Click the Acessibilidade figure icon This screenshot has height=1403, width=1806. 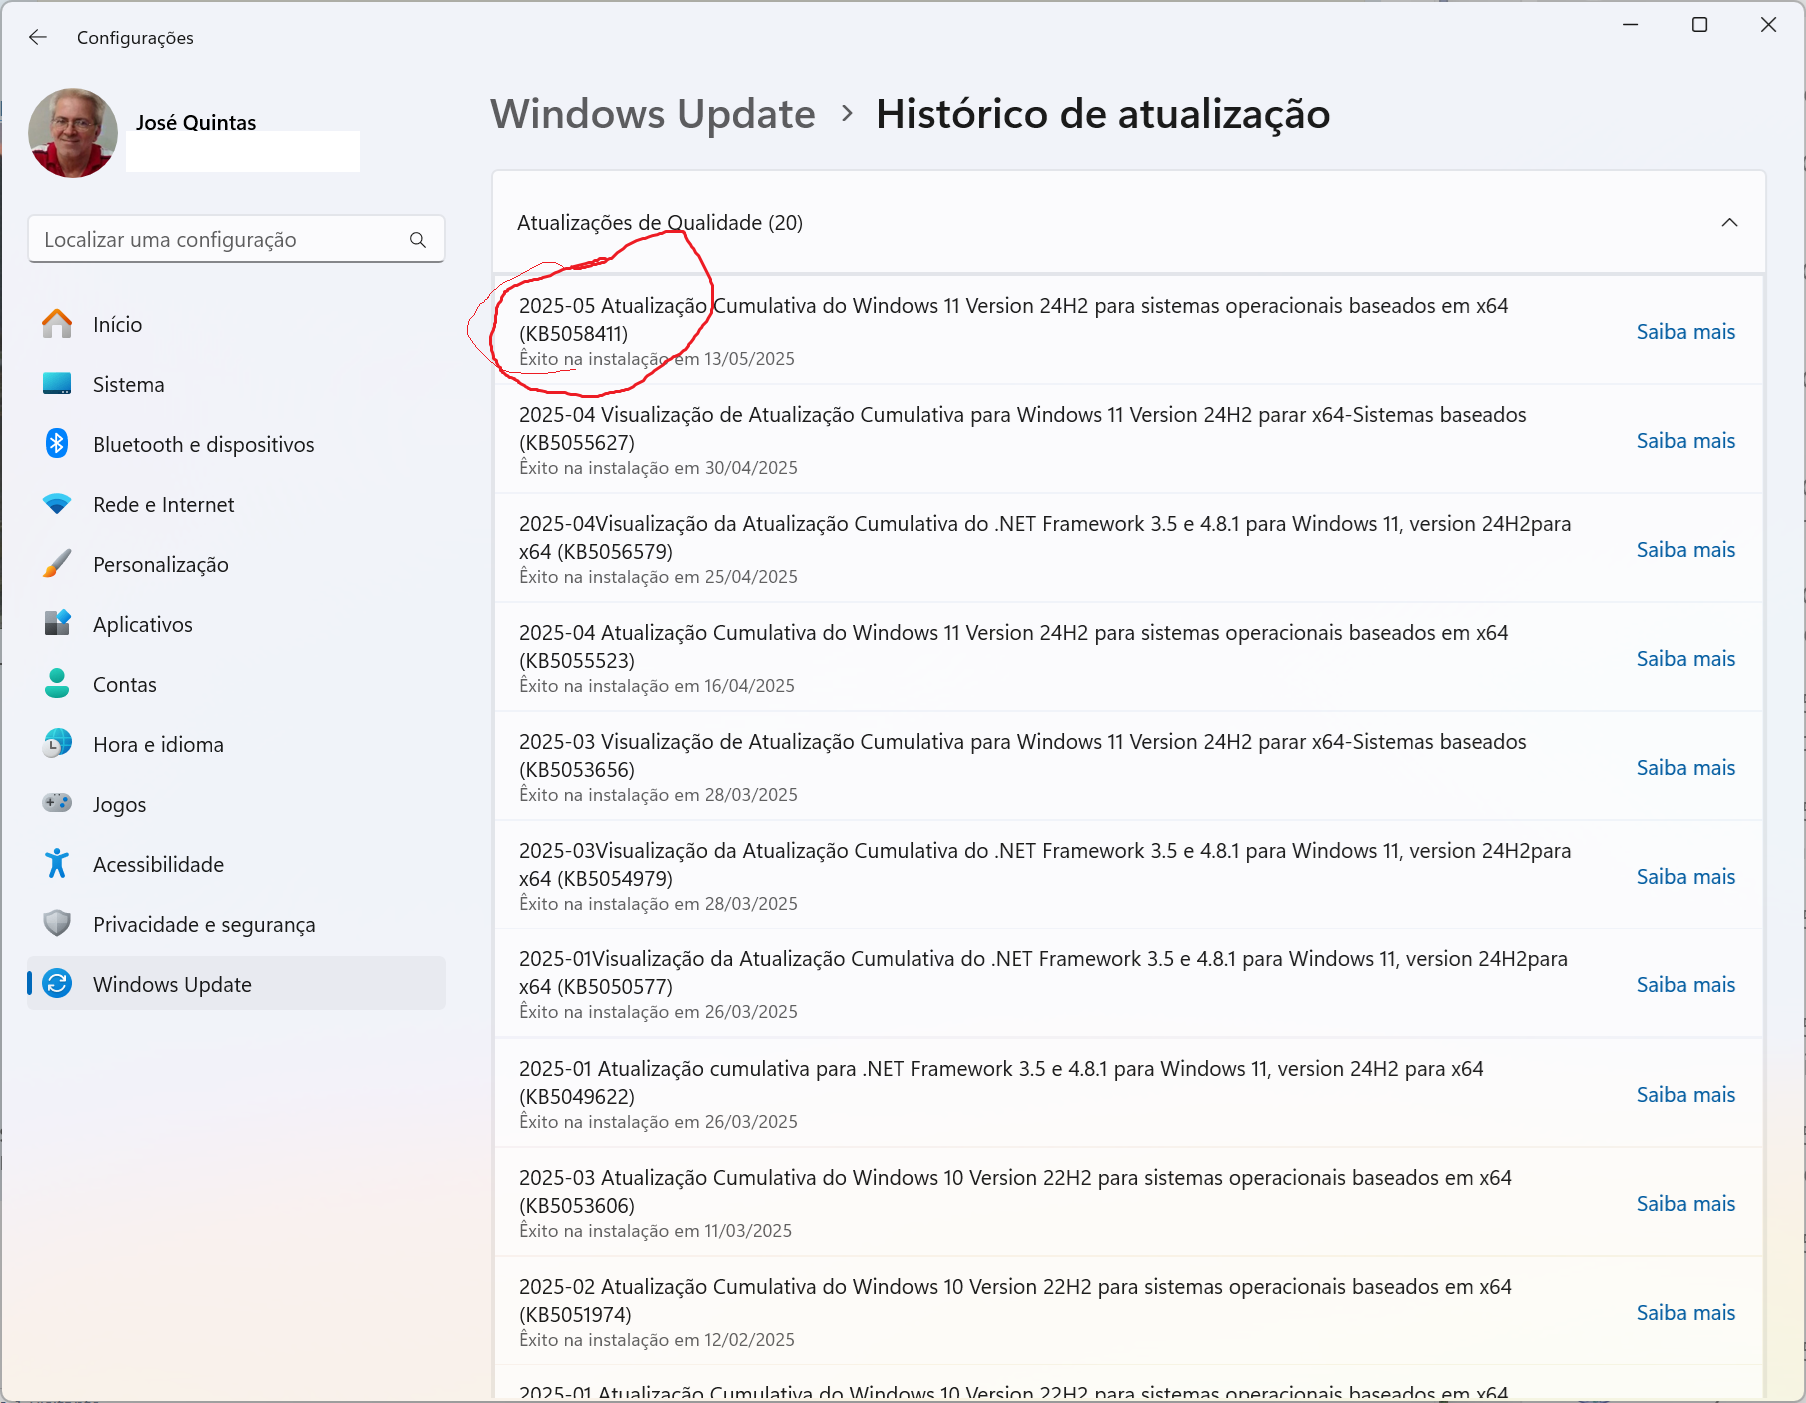click(x=57, y=864)
